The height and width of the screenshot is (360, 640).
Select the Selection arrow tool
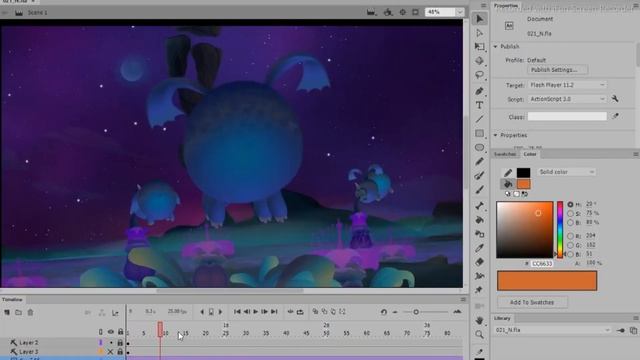(x=480, y=19)
